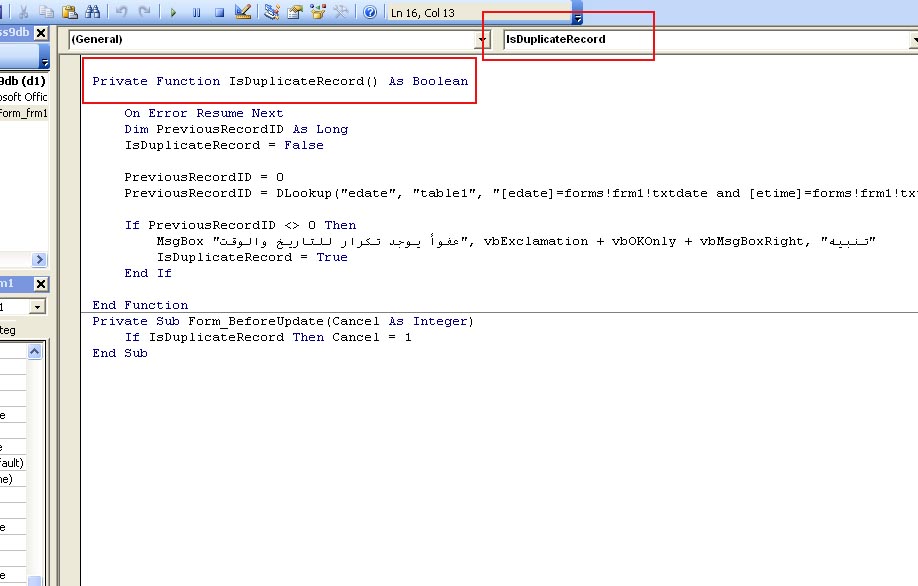Close the project explorer pane
The height and width of the screenshot is (586, 918).
click(x=41, y=33)
